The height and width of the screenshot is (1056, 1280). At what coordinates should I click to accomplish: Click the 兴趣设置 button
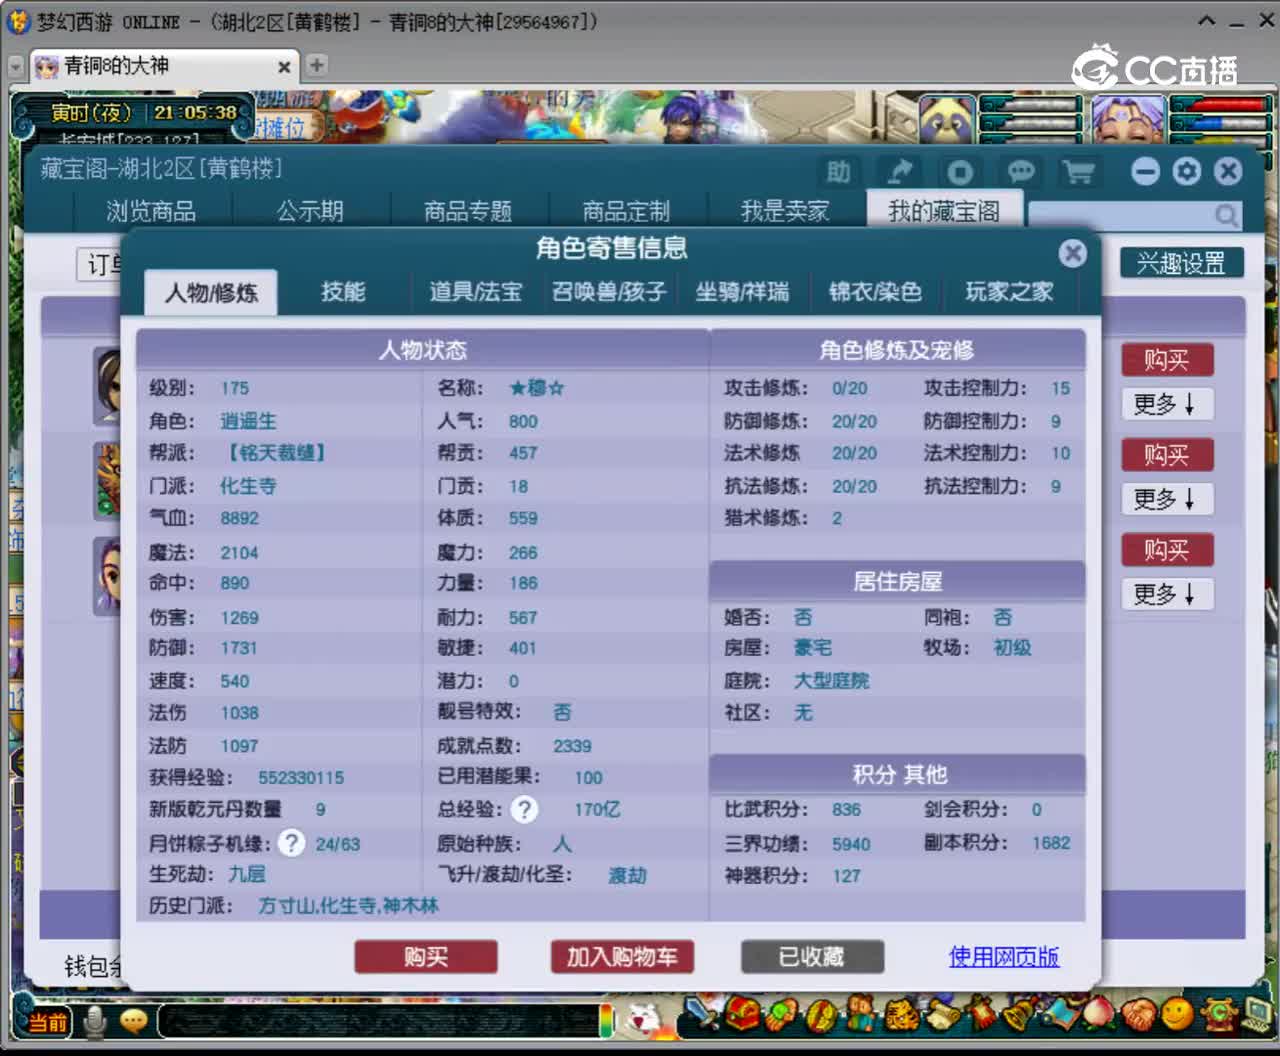[x=1181, y=263]
